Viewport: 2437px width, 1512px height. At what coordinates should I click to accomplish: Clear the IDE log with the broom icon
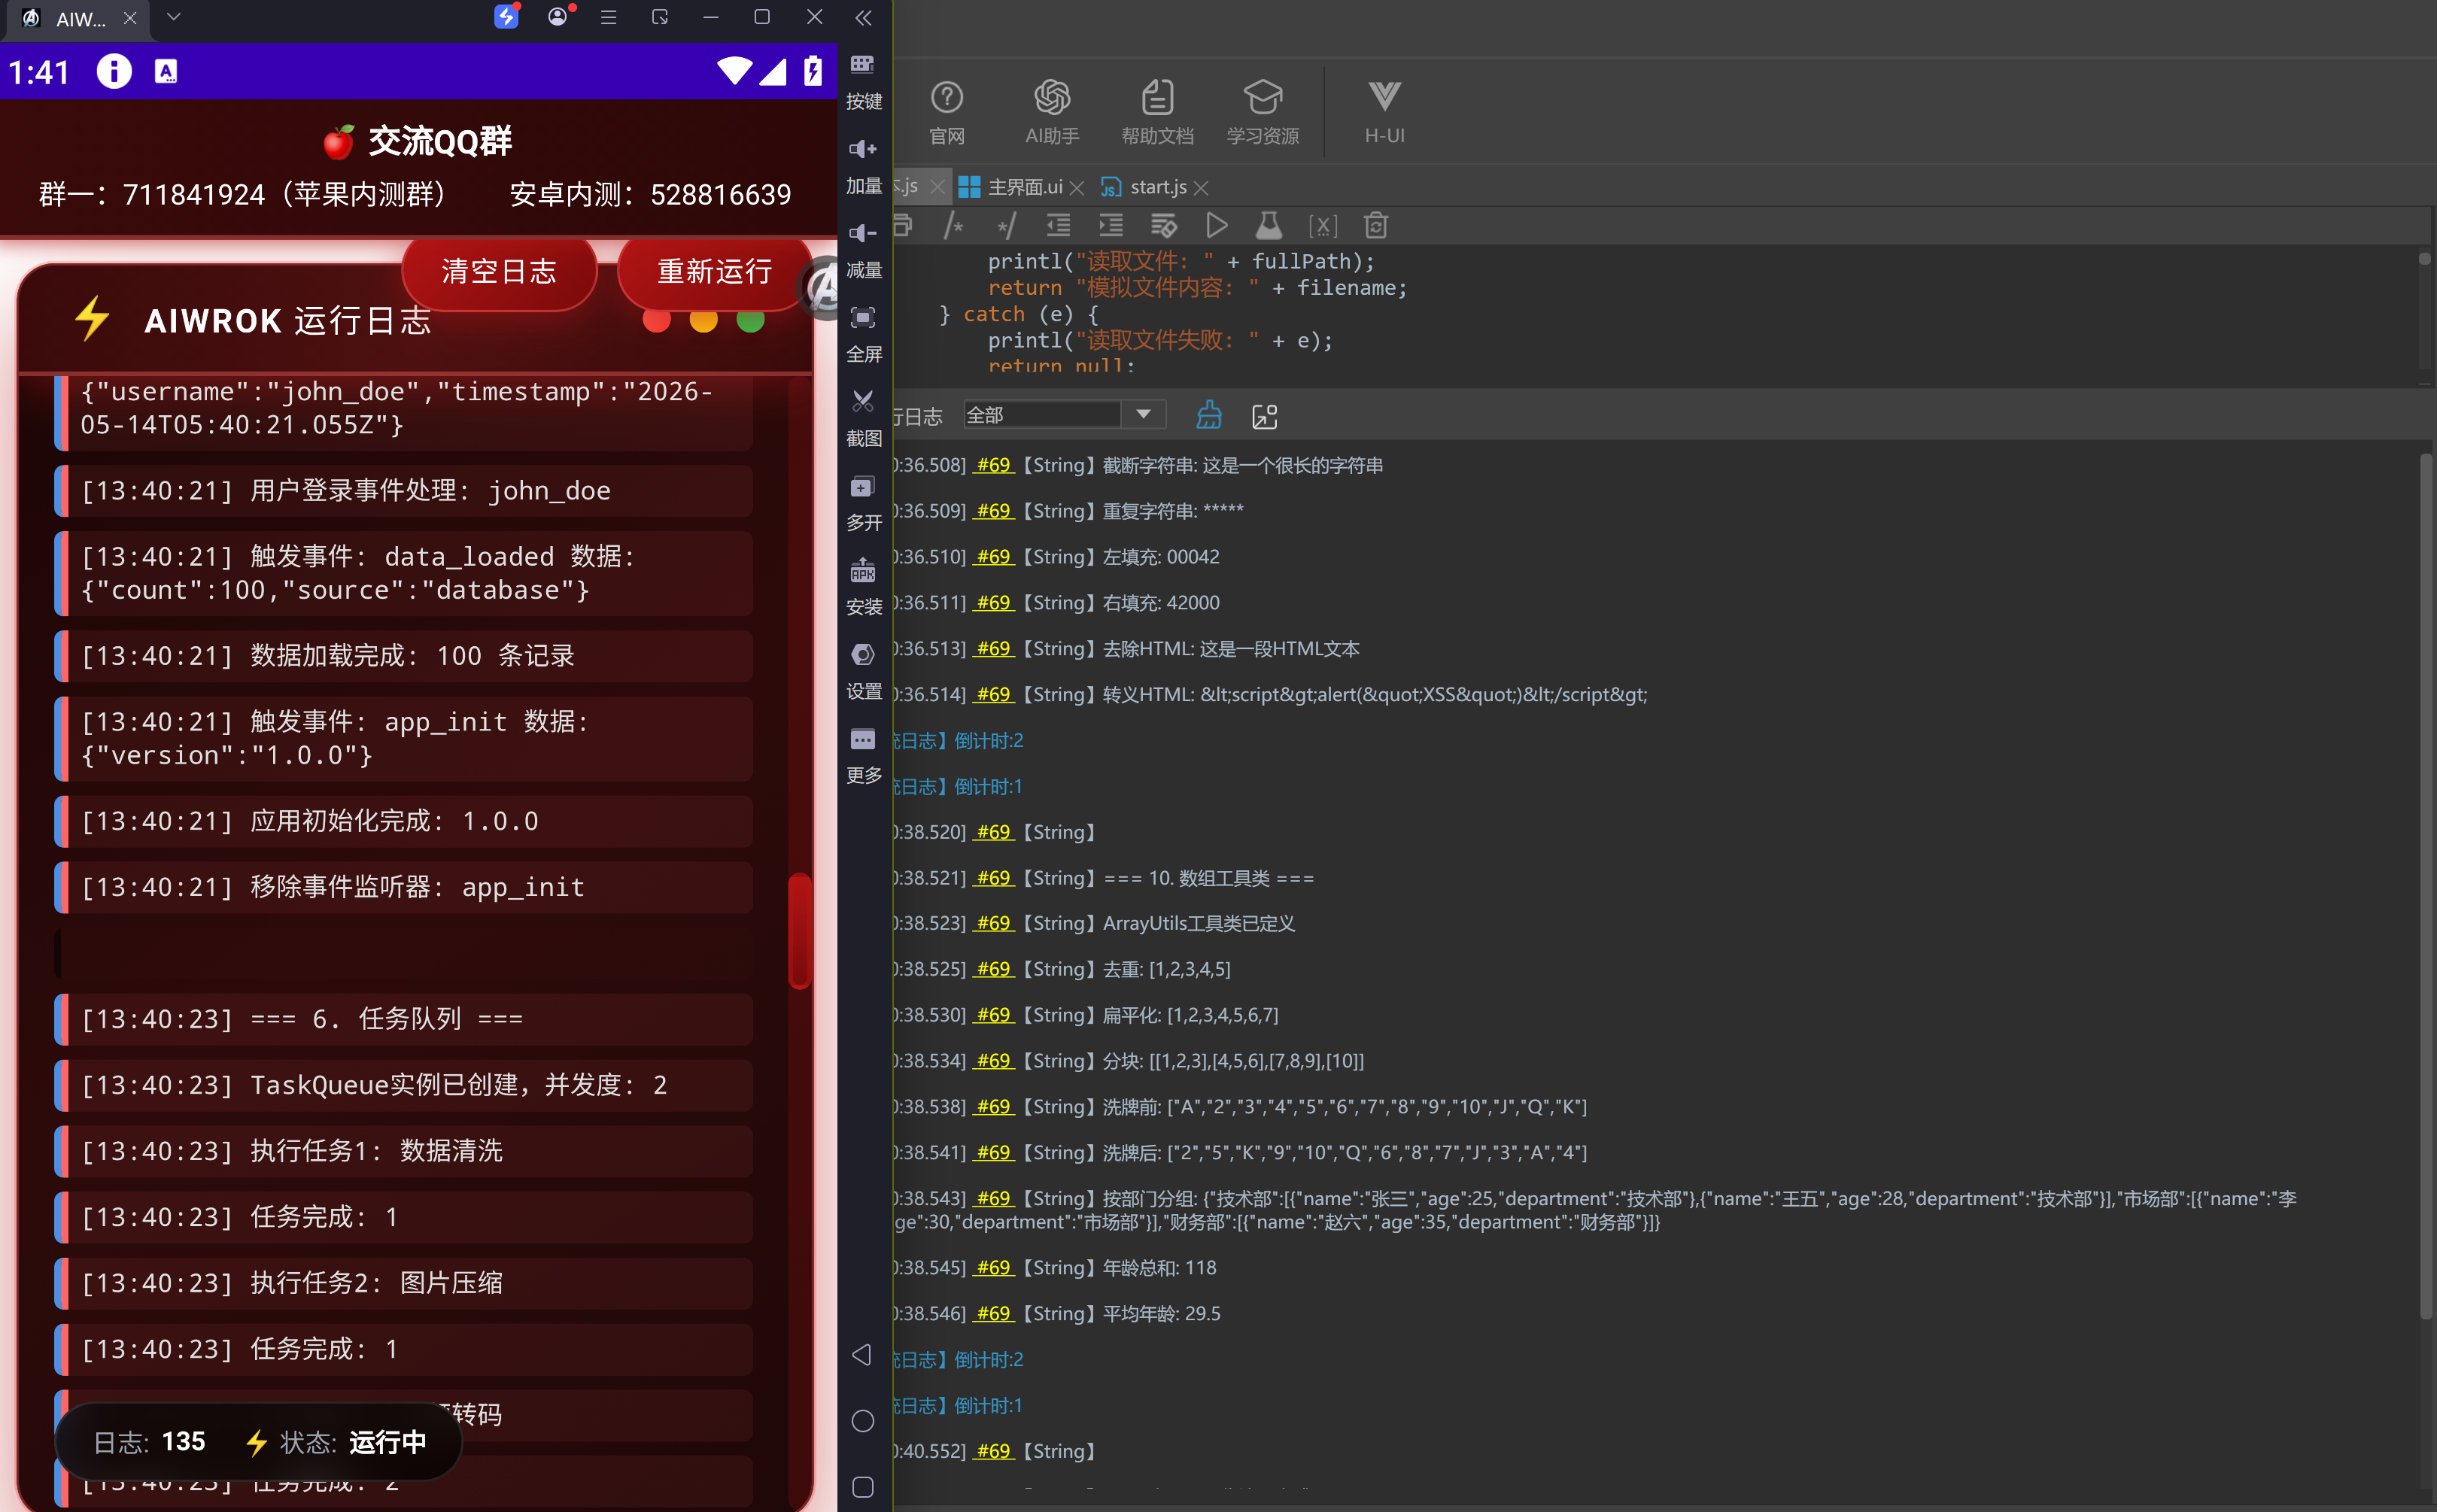pyautogui.click(x=1209, y=415)
